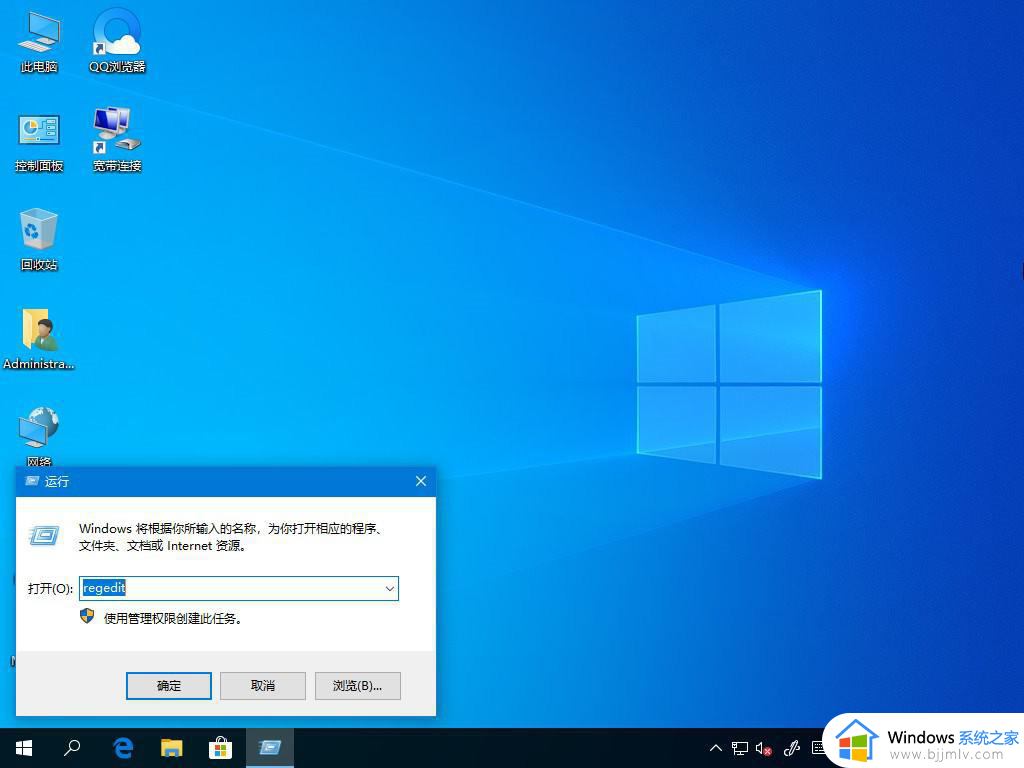Click the pen input tray icon

(792, 748)
